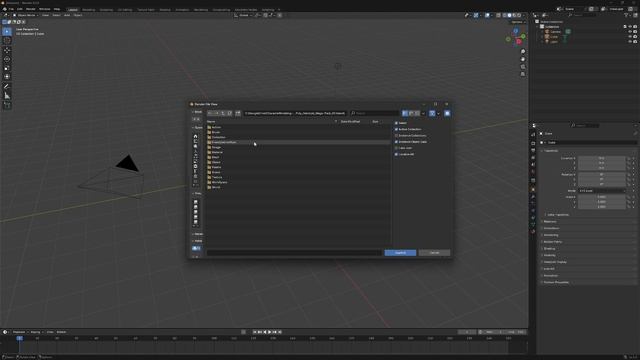Screen dimensions: 640x360
Task: Hide the Camera object in outliner
Action: tap(630, 31)
